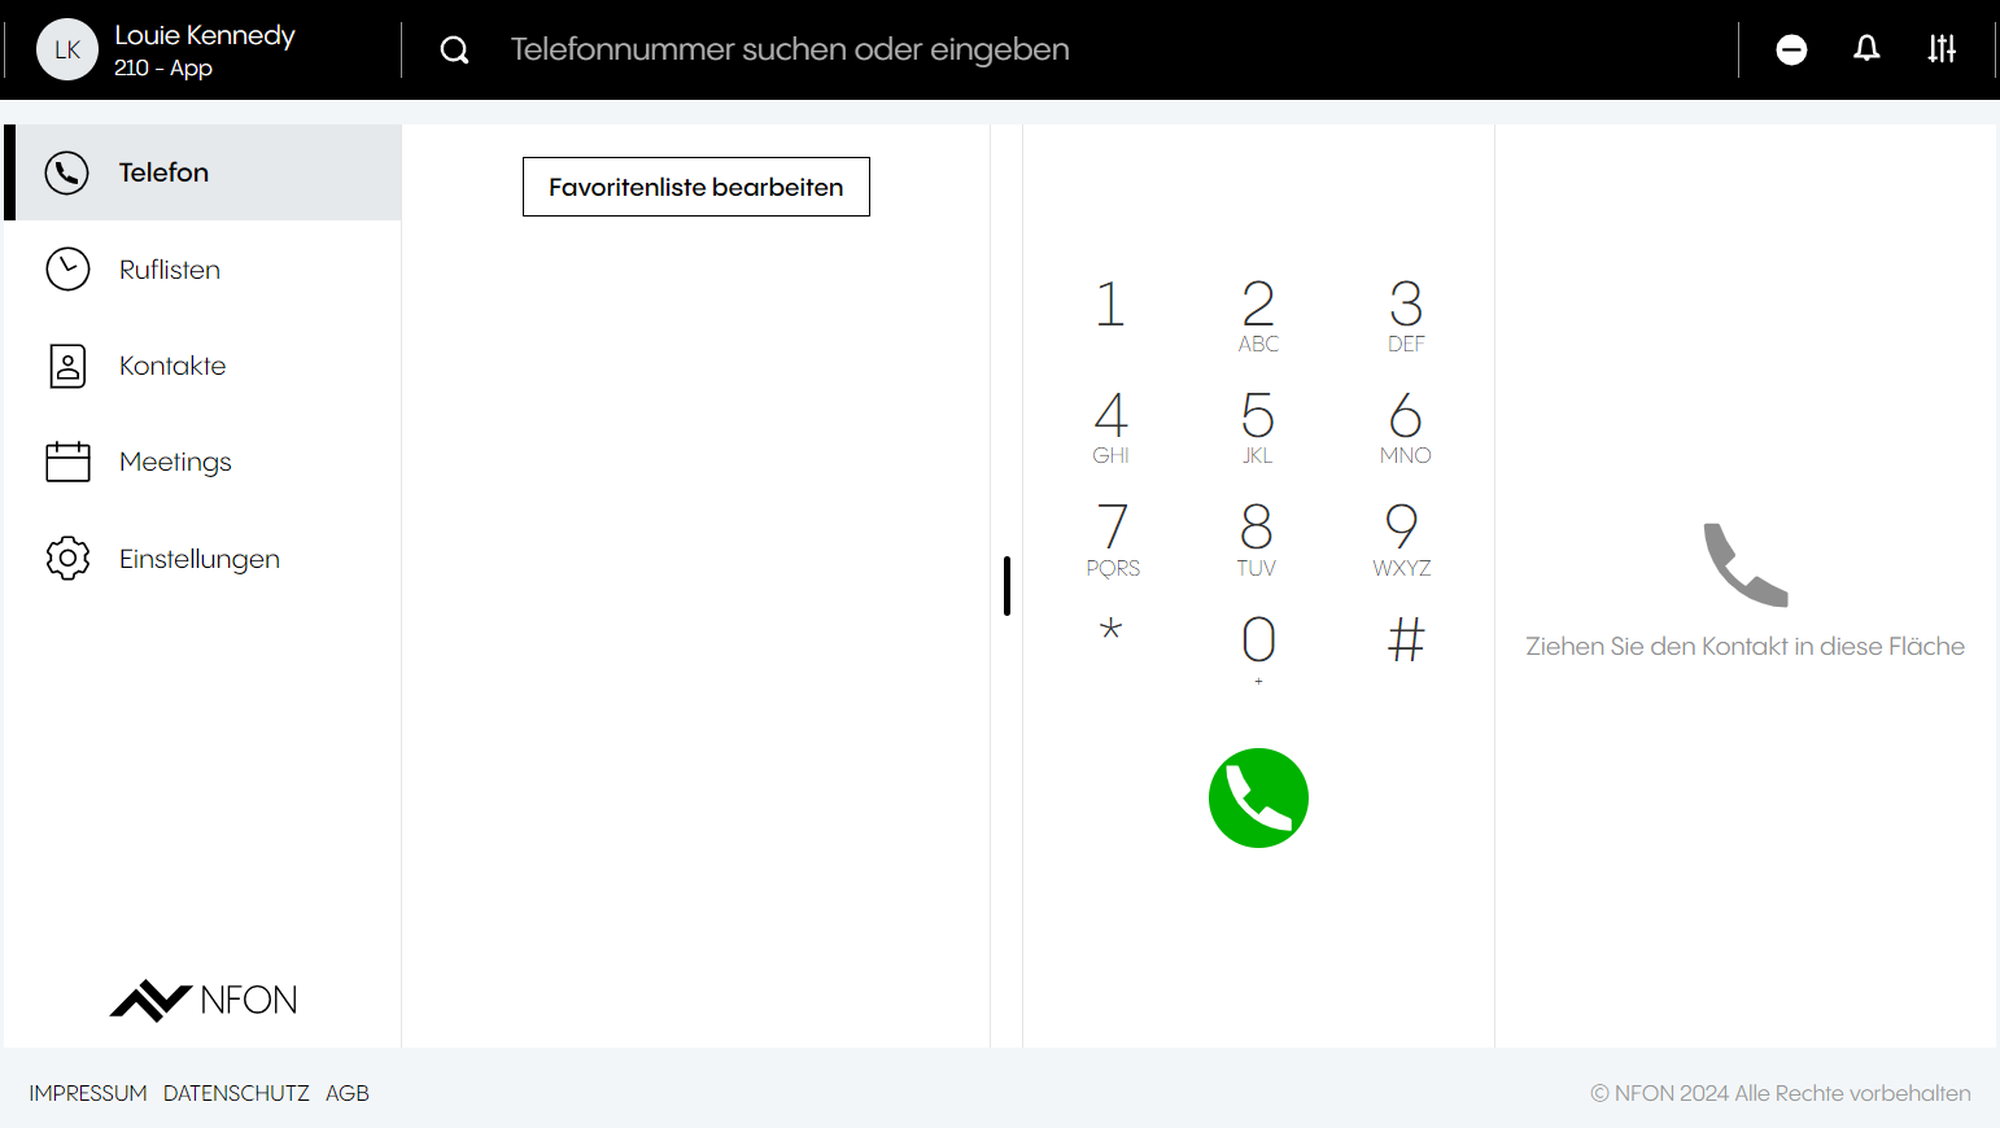Image resolution: width=2000 pixels, height=1128 pixels.
Task: Click the grey phone drop-area icon
Action: coord(1745,565)
